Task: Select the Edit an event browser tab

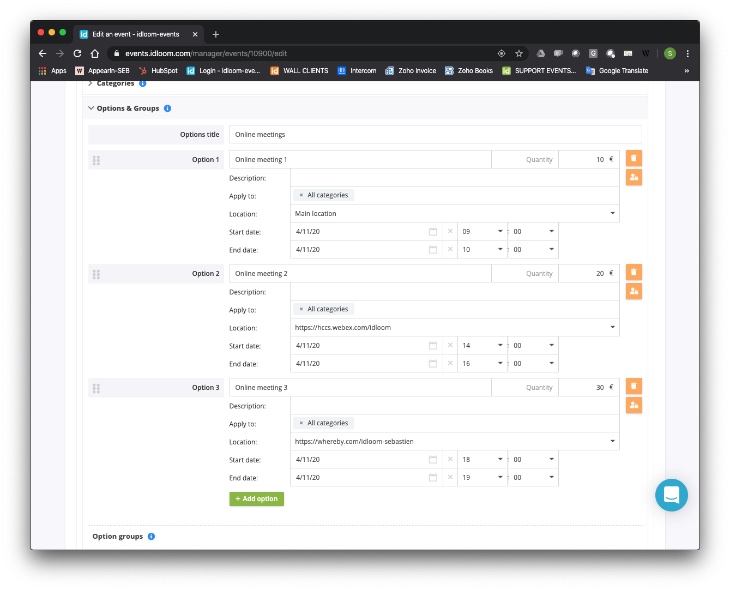Action: (x=139, y=34)
